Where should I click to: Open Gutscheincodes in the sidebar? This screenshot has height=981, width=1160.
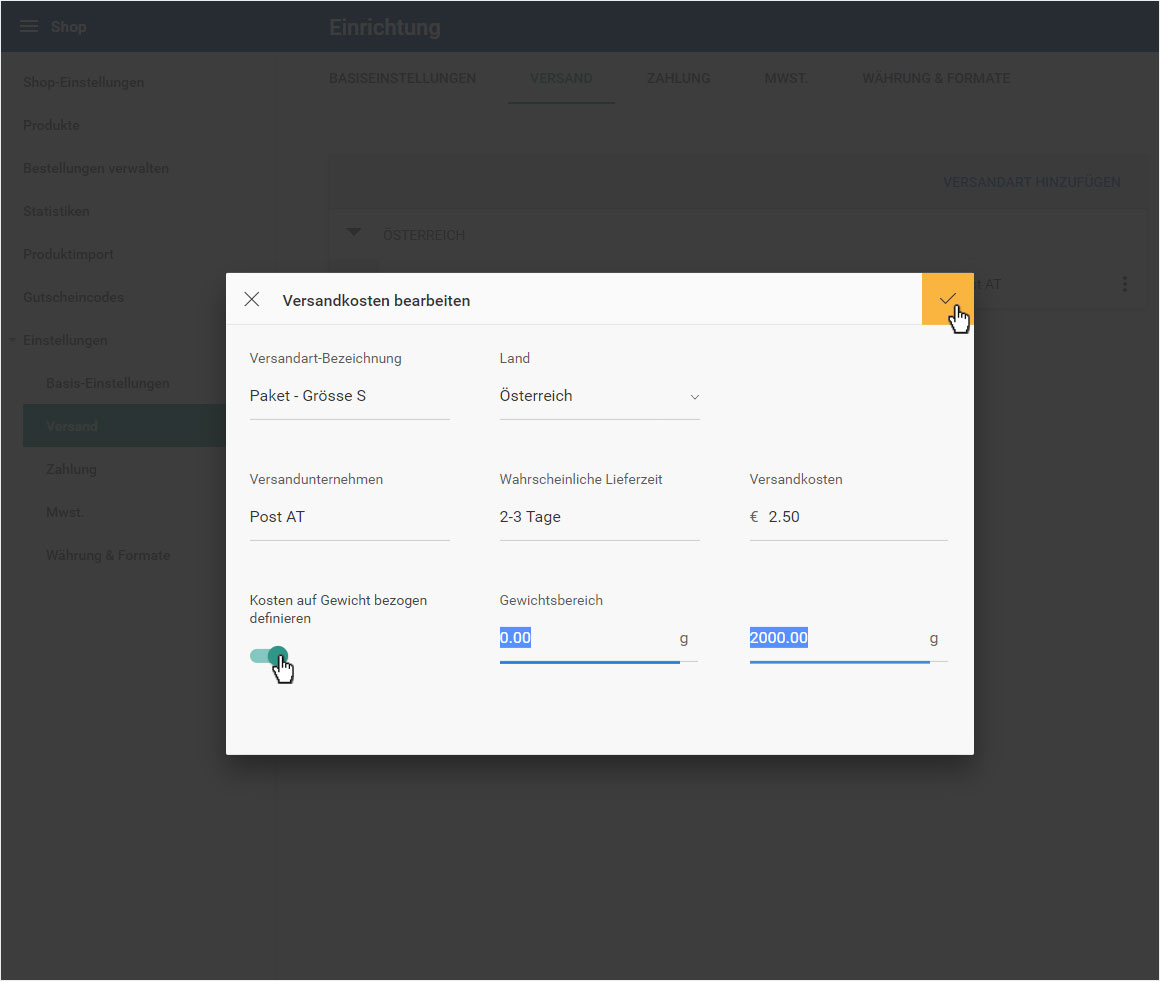[x=73, y=297]
